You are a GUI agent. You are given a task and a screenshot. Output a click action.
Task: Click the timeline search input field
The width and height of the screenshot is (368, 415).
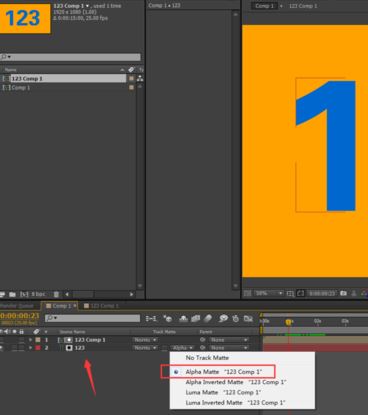(x=93, y=318)
